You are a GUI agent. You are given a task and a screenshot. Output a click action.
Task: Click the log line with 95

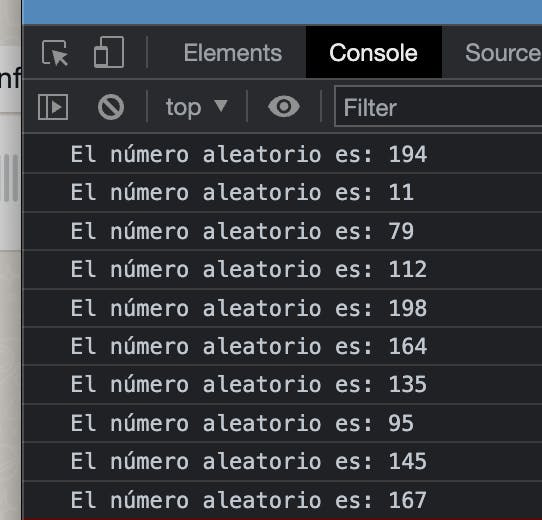(x=282, y=423)
